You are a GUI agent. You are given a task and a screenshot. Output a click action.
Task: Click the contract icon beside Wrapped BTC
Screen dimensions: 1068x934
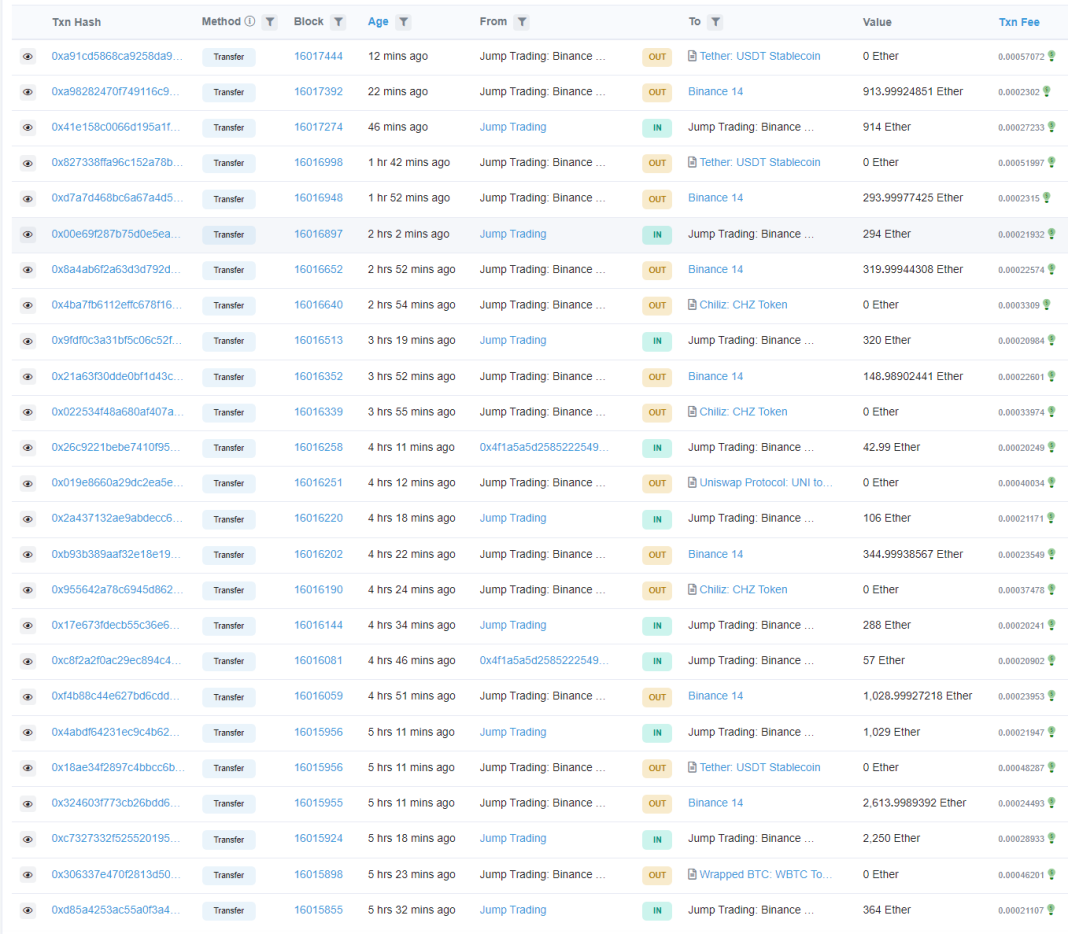pos(692,874)
